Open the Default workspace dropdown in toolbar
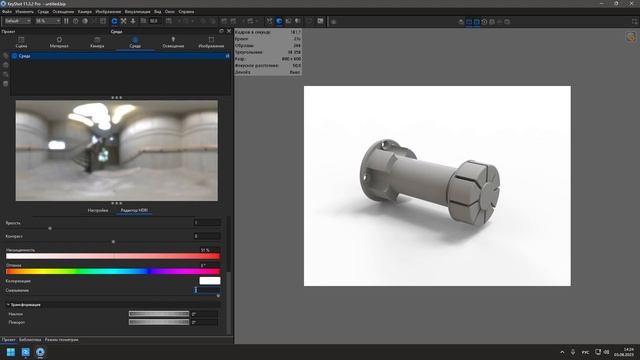This screenshot has height=360, width=640. click(18, 21)
